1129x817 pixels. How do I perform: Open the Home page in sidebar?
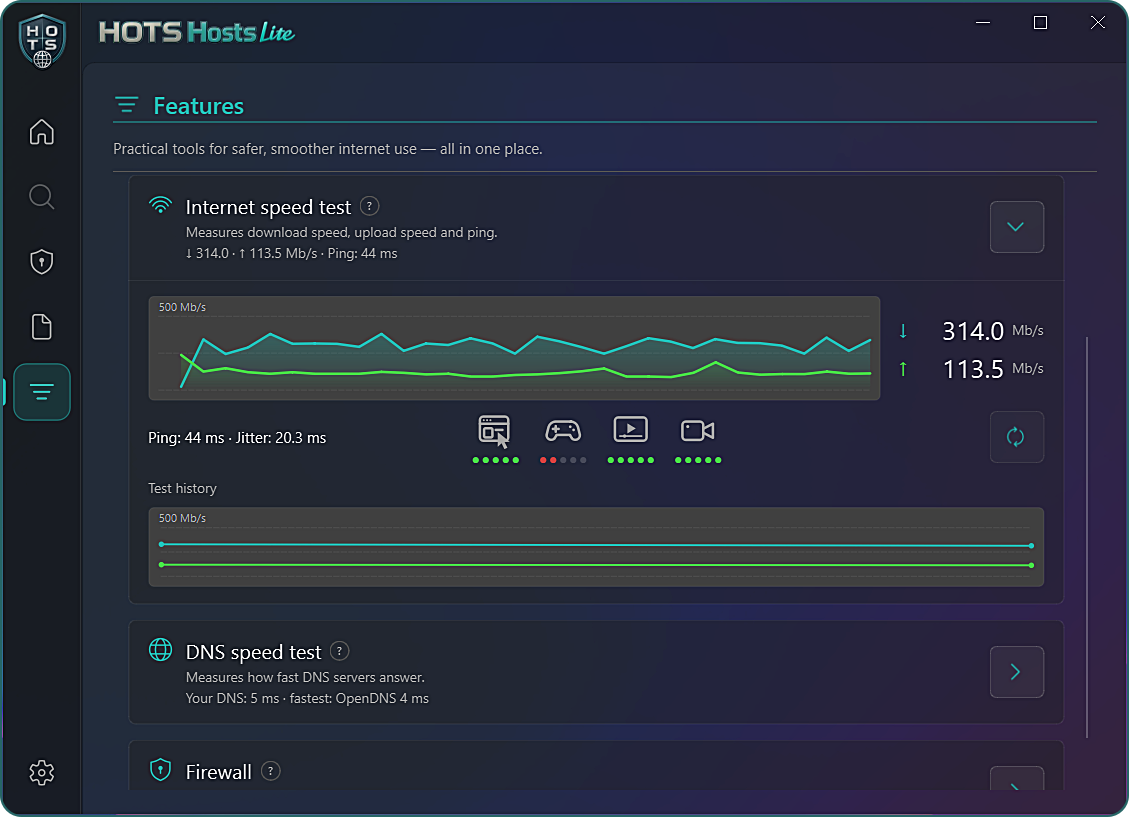click(42, 132)
